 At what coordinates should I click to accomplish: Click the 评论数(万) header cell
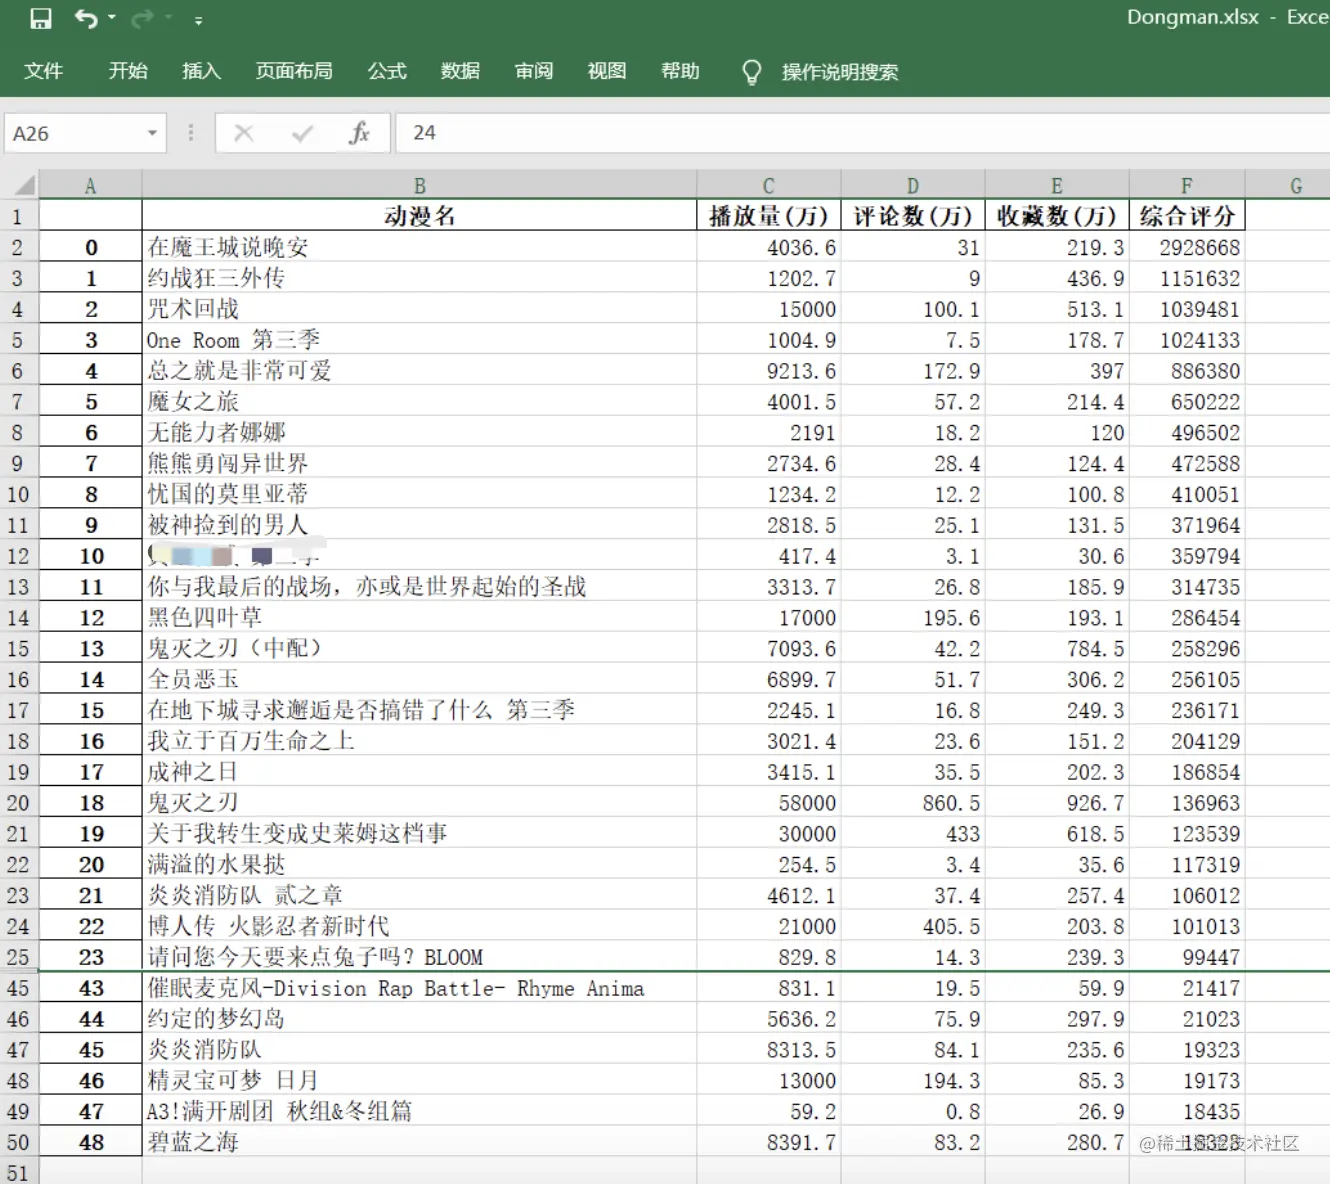[x=912, y=216]
